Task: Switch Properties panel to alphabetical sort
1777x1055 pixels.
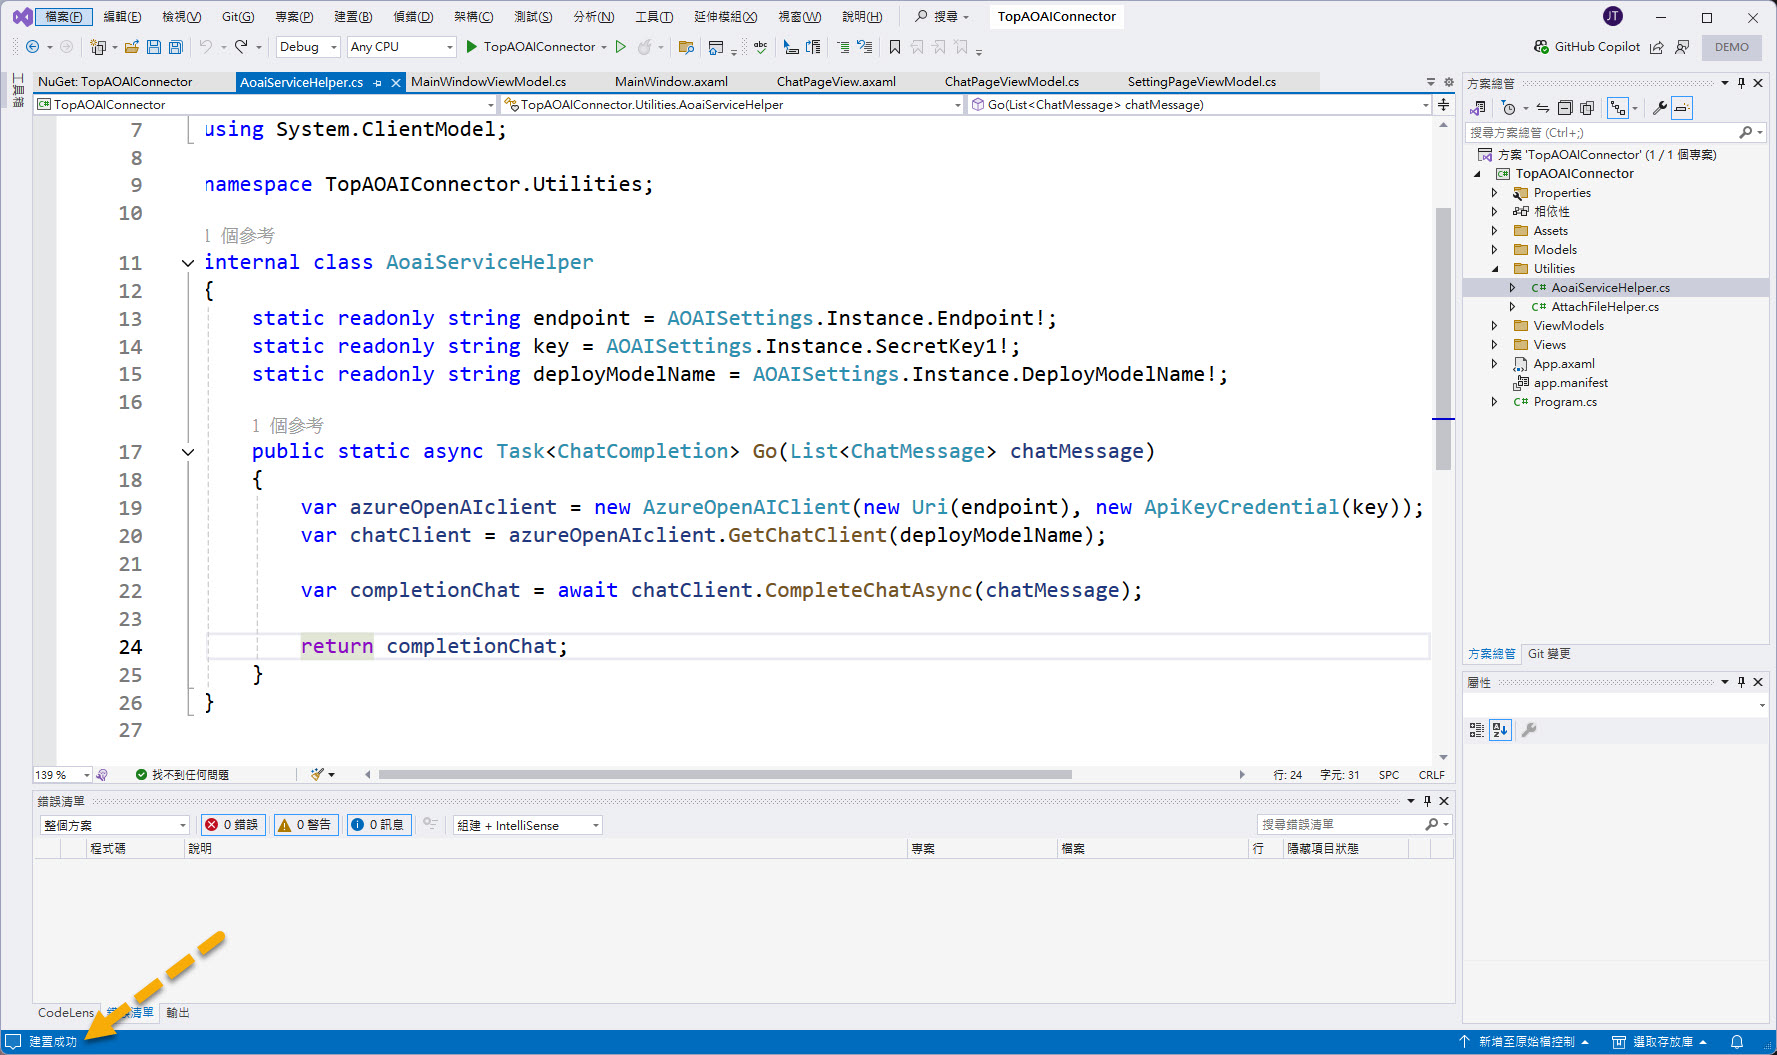Action: click(1500, 730)
